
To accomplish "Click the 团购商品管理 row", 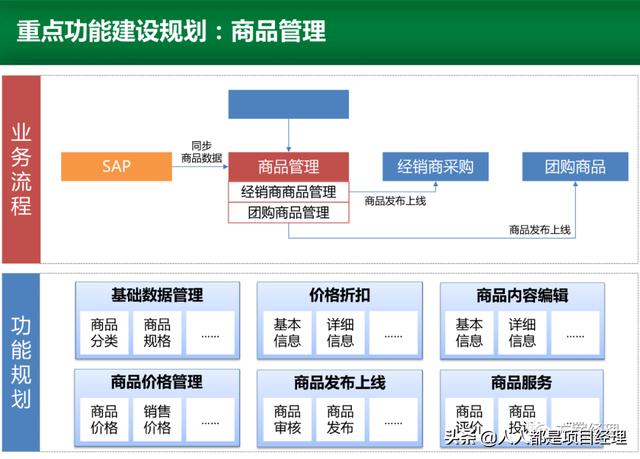I will (288, 212).
